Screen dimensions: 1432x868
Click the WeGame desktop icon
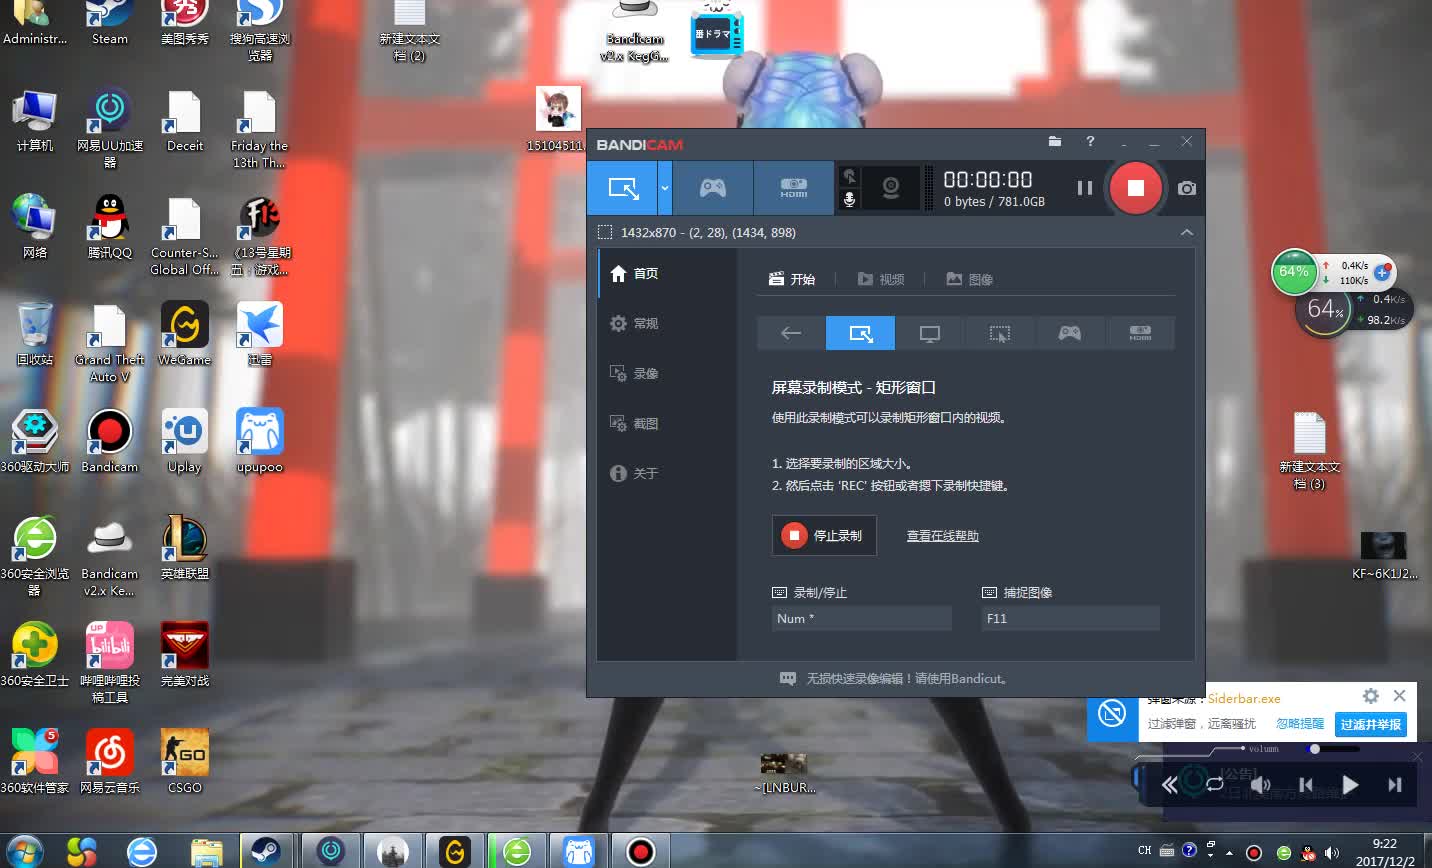pyautogui.click(x=185, y=334)
